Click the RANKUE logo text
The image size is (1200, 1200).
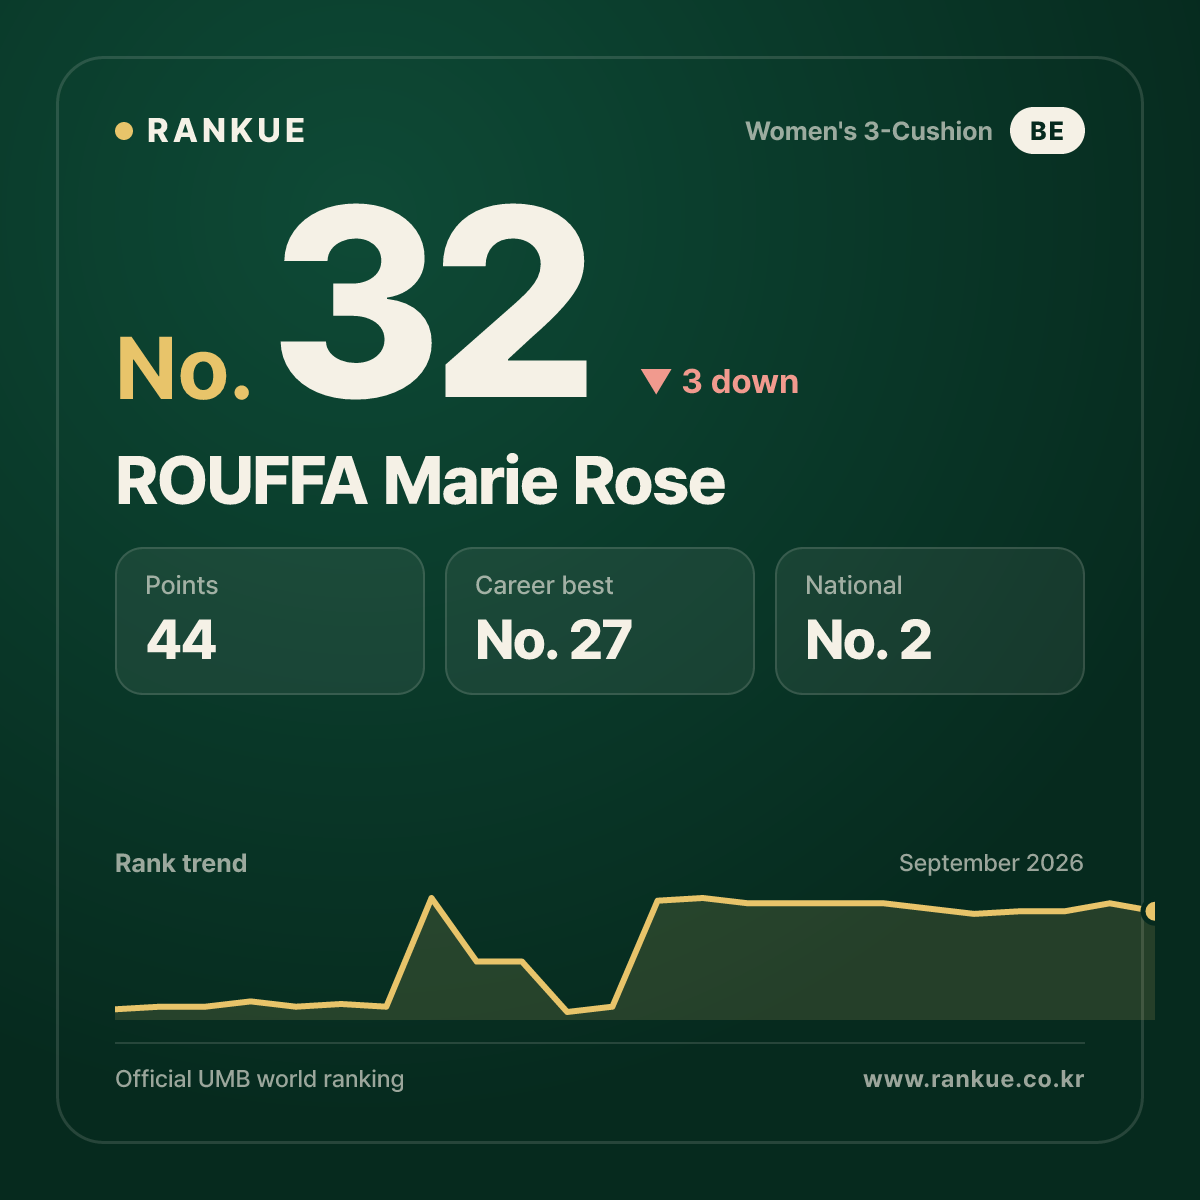tap(226, 131)
